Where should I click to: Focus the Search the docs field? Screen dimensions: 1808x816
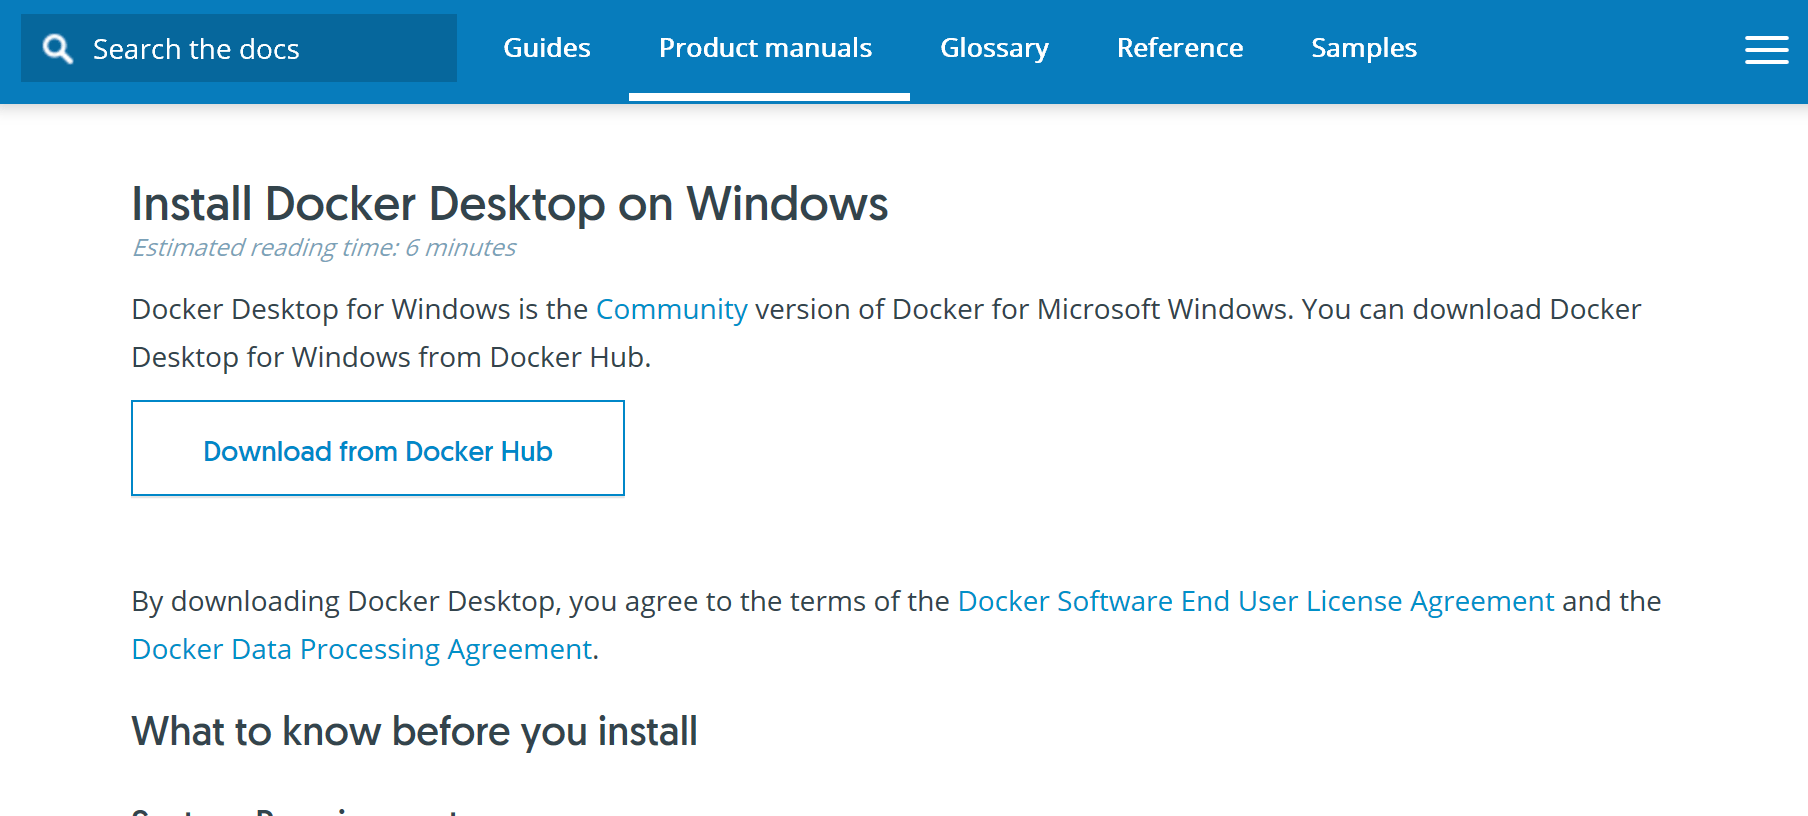(239, 48)
